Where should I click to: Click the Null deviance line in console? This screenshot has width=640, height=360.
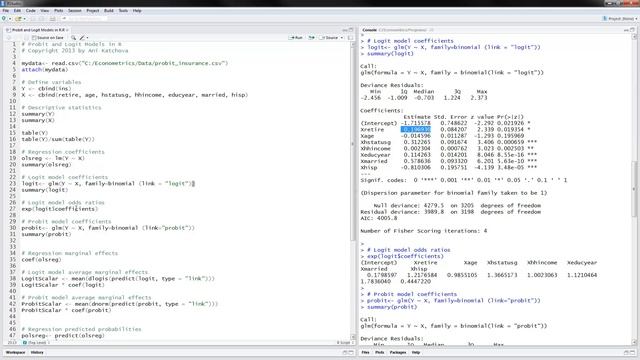click(457, 206)
